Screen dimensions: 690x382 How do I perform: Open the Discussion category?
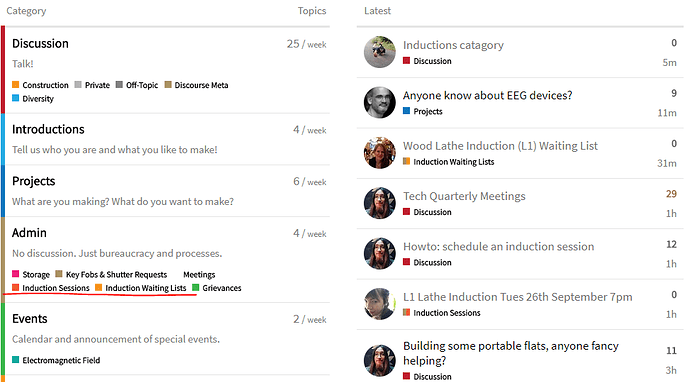(40, 44)
